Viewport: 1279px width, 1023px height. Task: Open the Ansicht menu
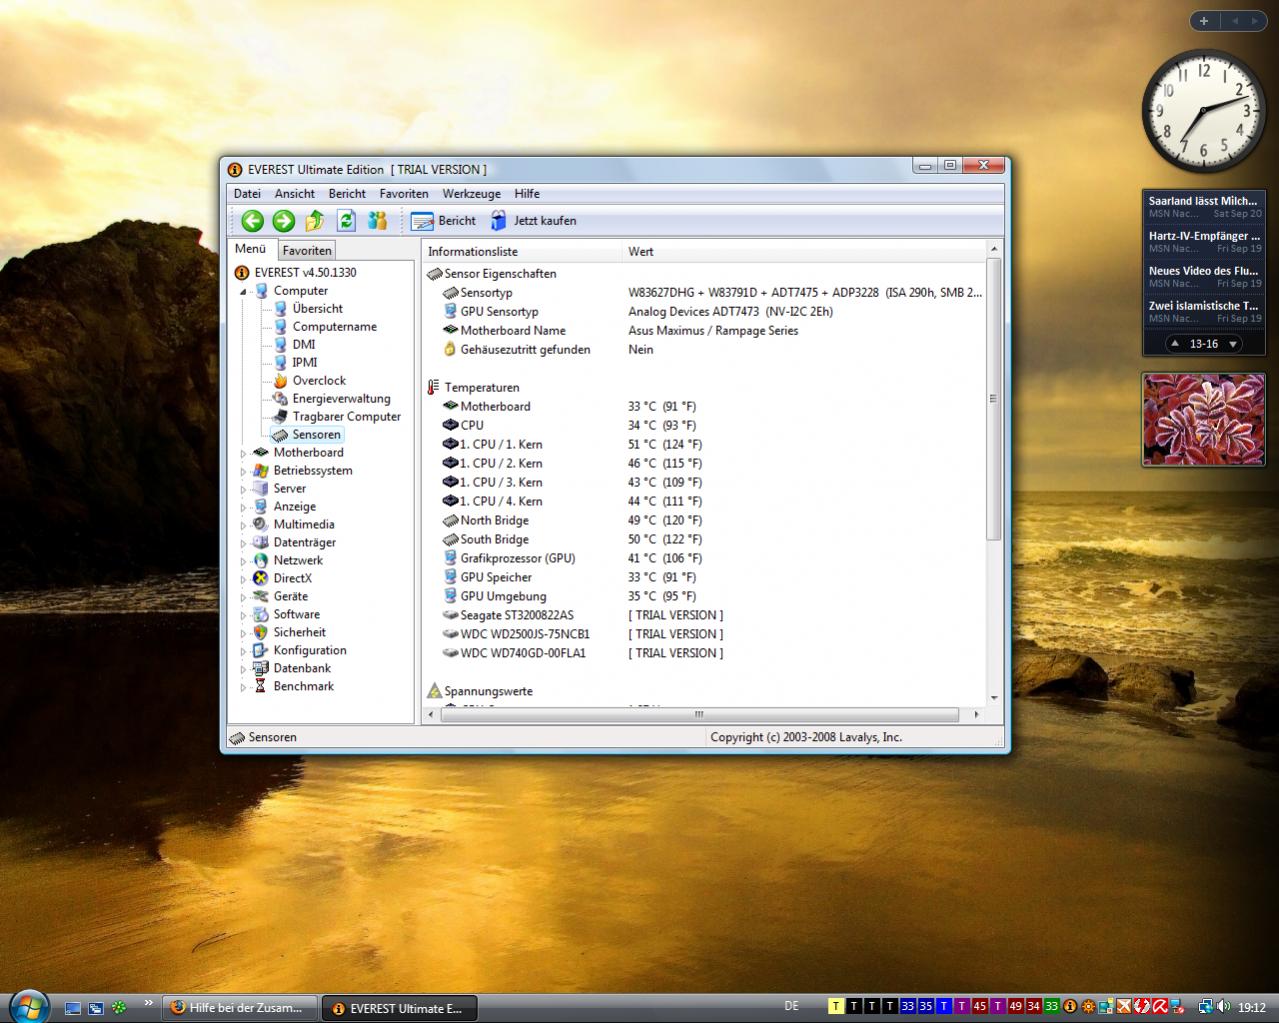click(295, 194)
